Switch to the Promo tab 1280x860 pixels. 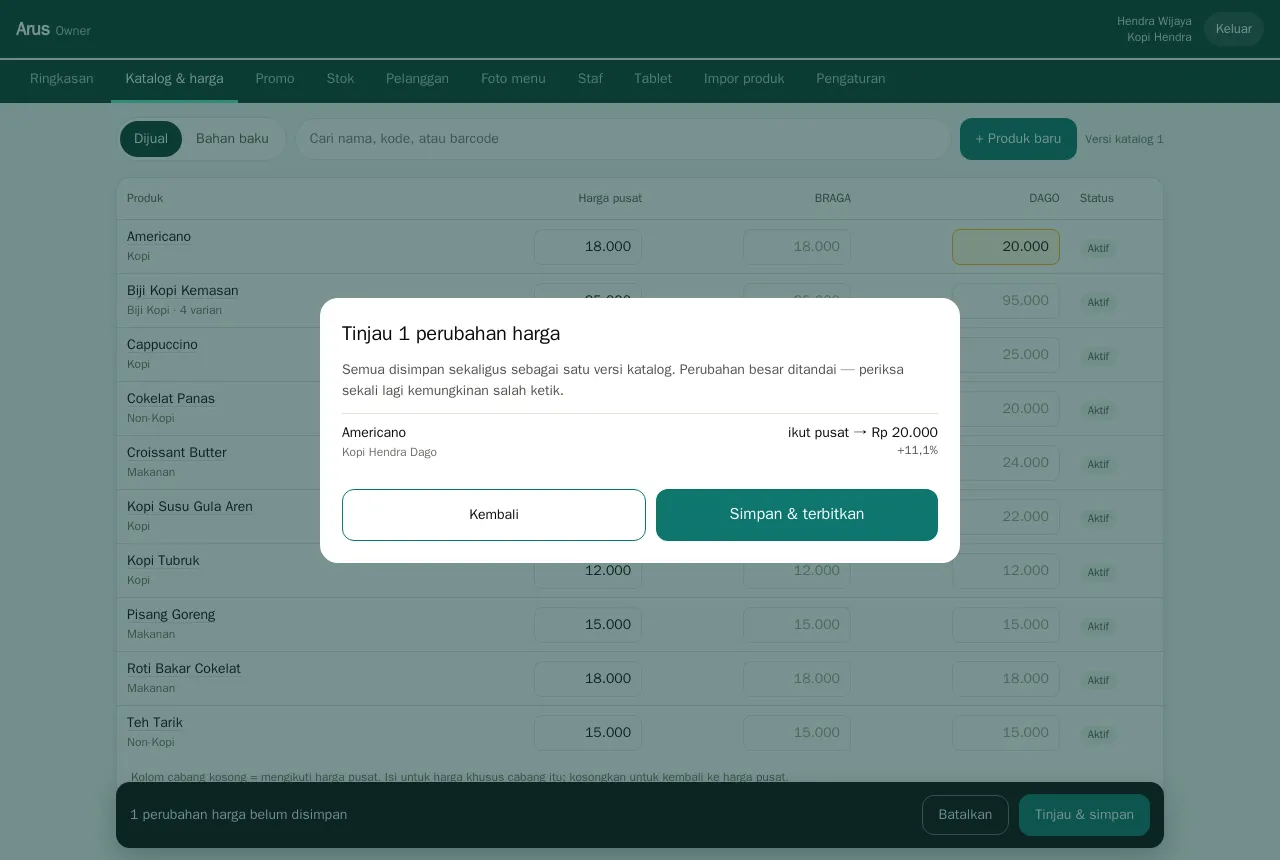(x=275, y=79)
